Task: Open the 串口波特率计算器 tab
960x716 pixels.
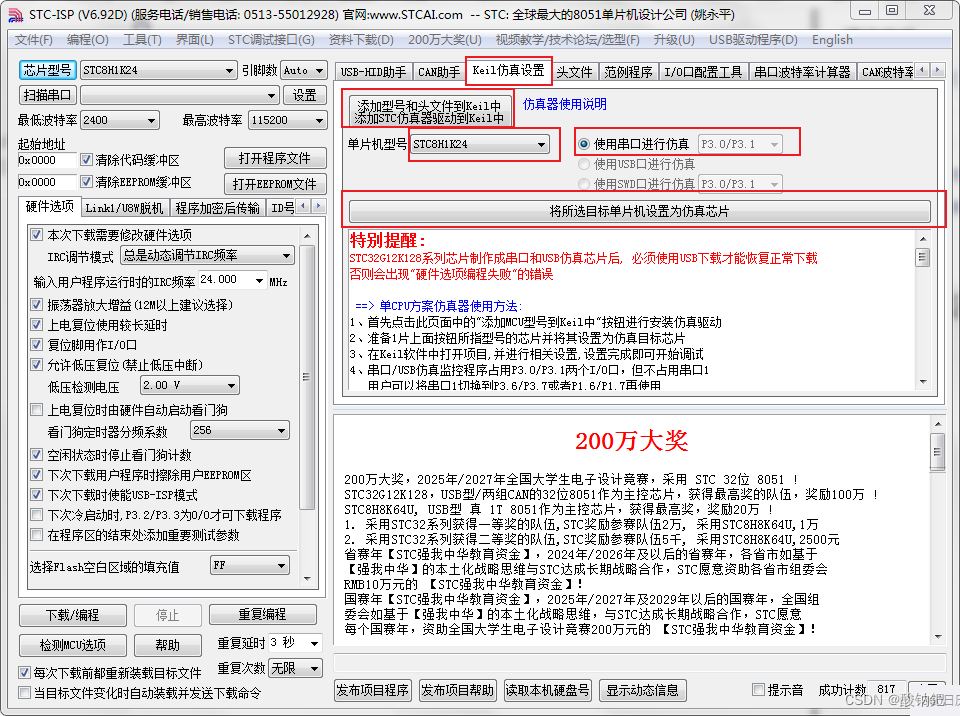Action: (x=802, y=72)
